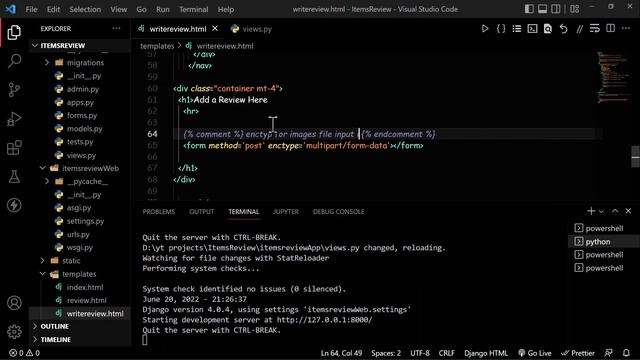This screenshot has width=640, height=360.
Task: Collapse the itemsreviewWeb folder
Action: [x=42, y=168]
